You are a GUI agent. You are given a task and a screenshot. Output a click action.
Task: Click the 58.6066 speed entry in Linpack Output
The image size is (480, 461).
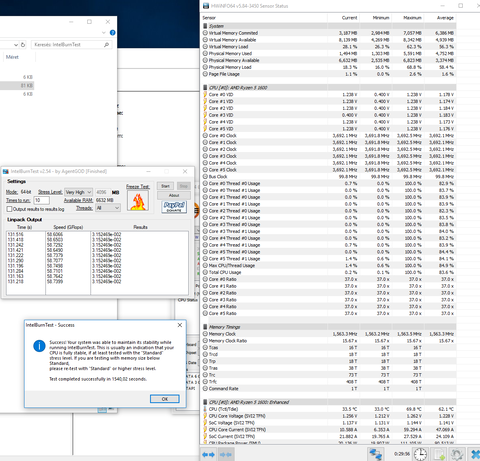pyautogui.click(x=55, y=234)
